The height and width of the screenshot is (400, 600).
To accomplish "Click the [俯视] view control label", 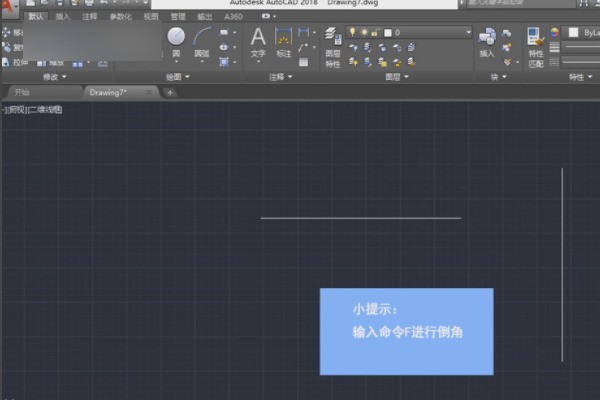I will pos(16,110).
